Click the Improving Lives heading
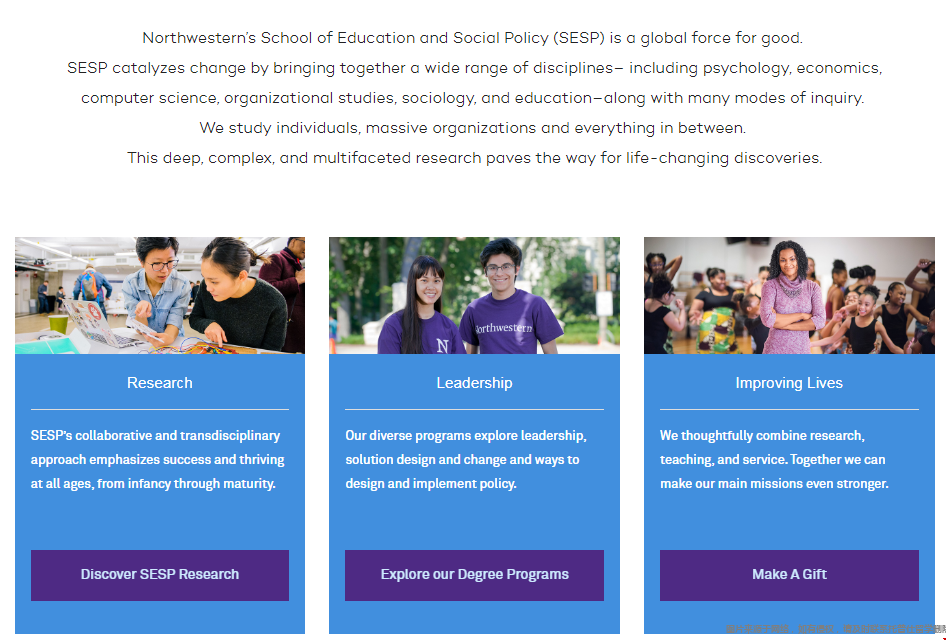This screenshot has height=640, width=946. [x=789, y=383]
